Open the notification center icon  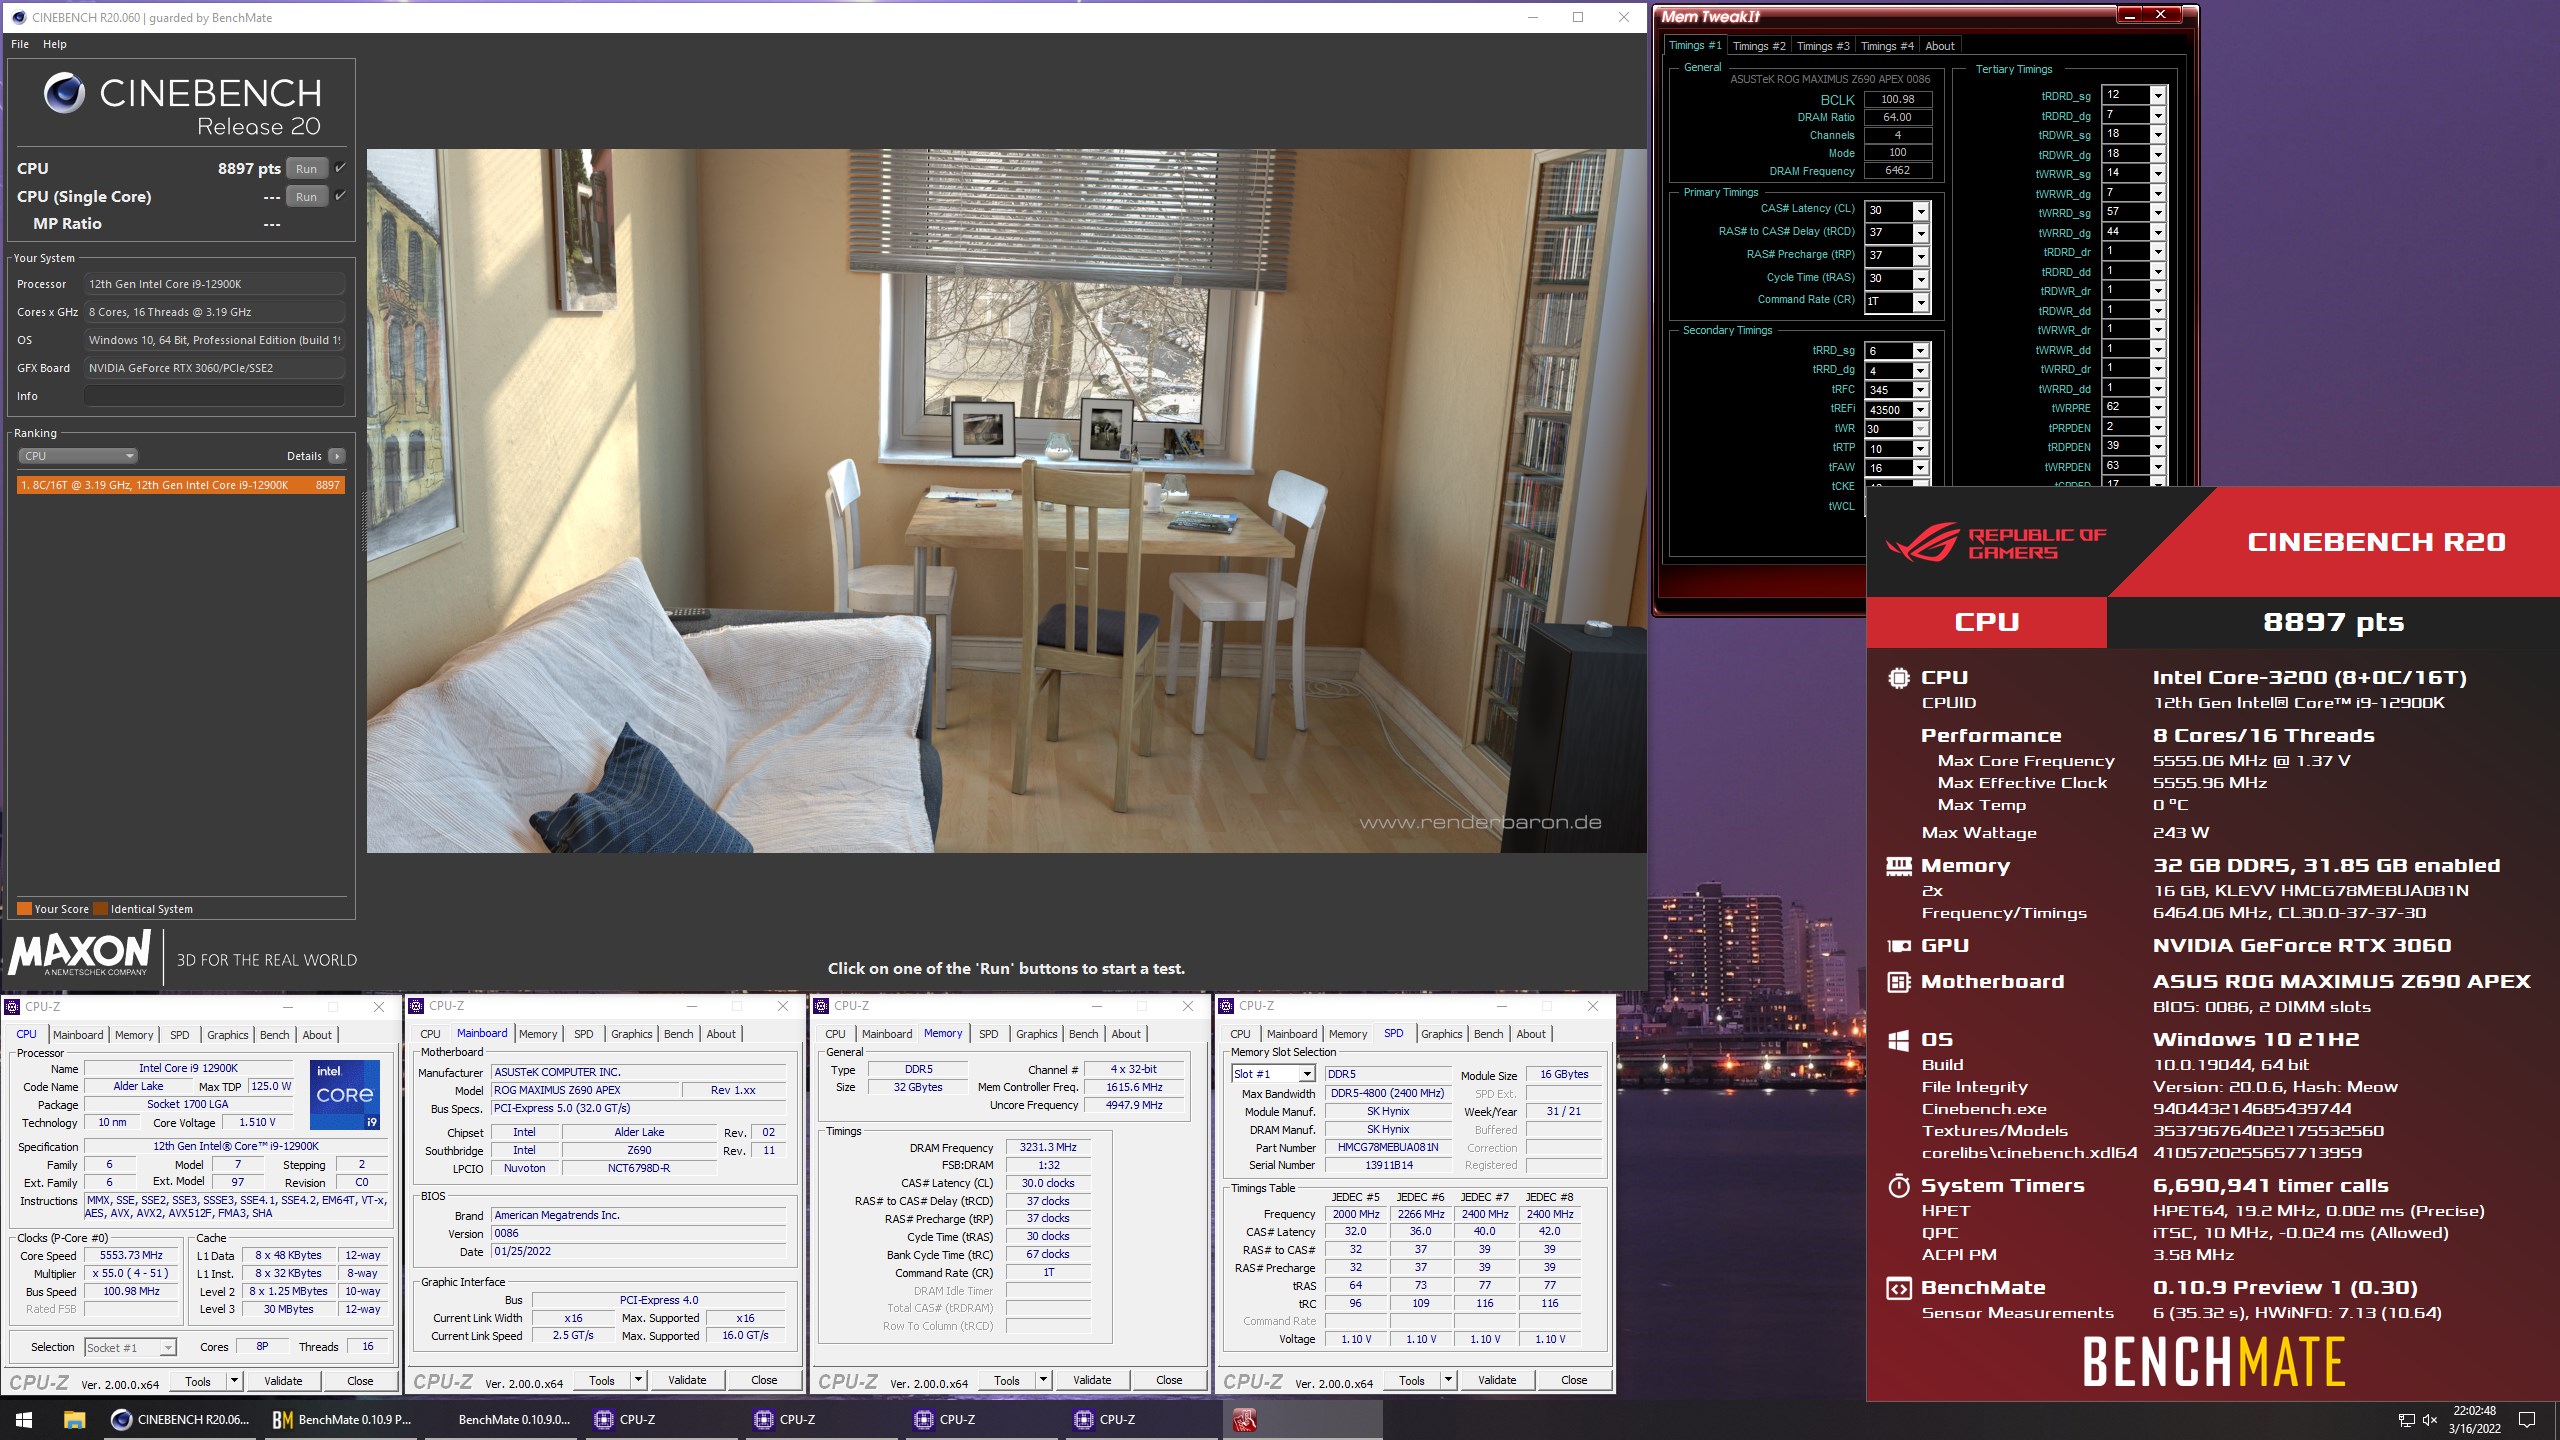point(2527,1419)
